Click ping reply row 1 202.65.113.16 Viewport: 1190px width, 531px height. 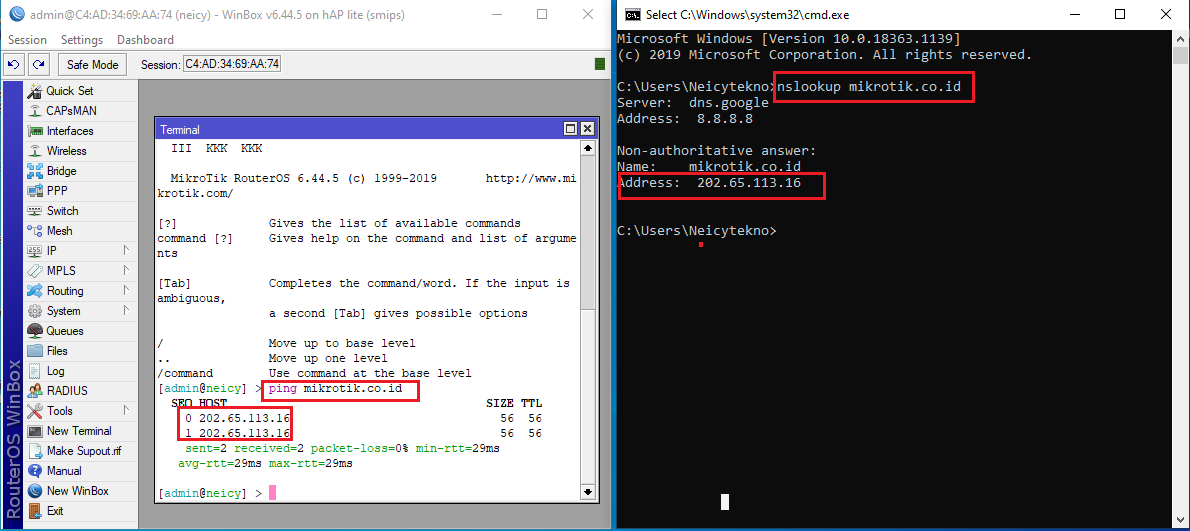coord(237,433)
